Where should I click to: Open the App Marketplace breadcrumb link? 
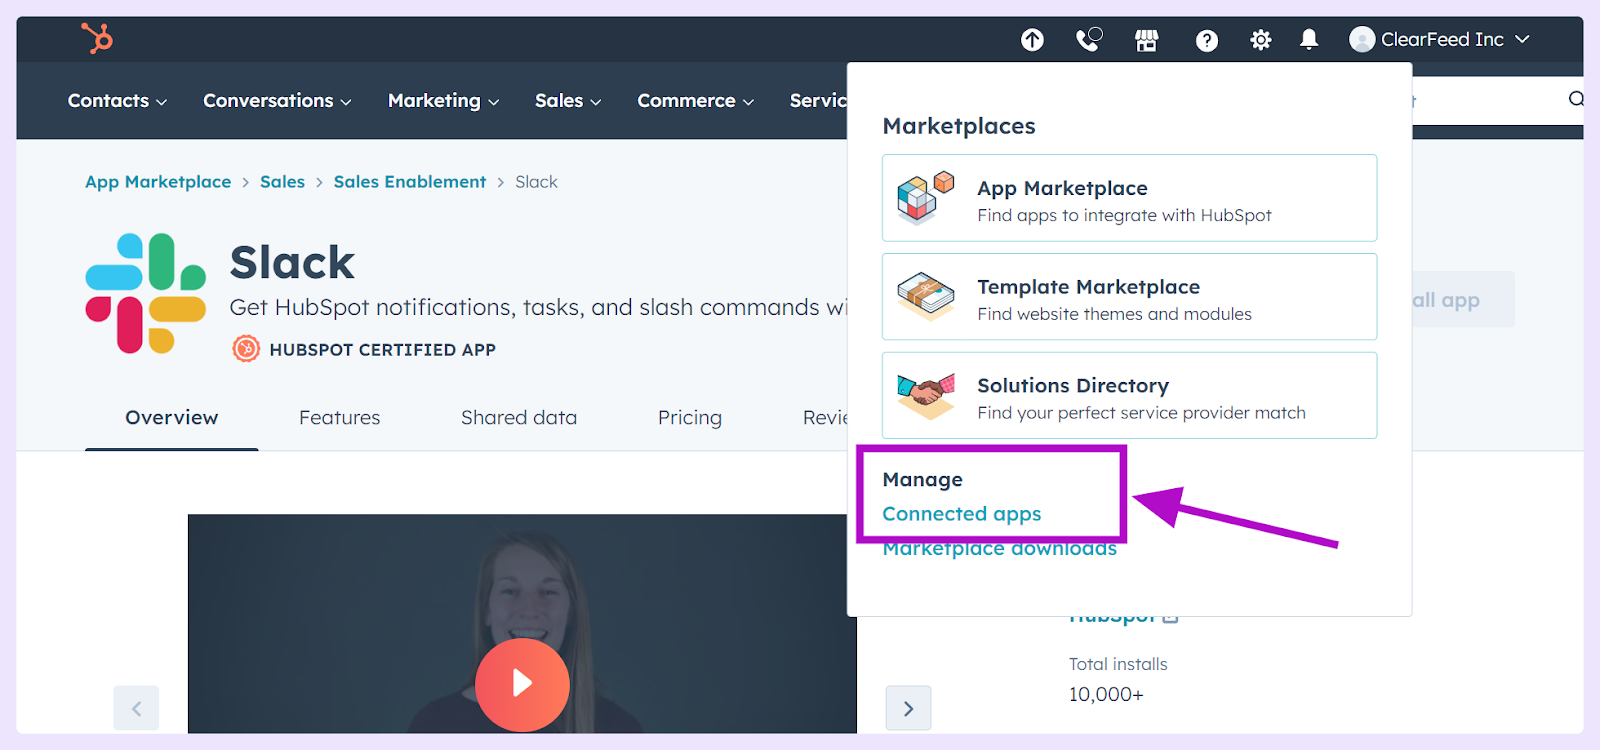[158, 181]
